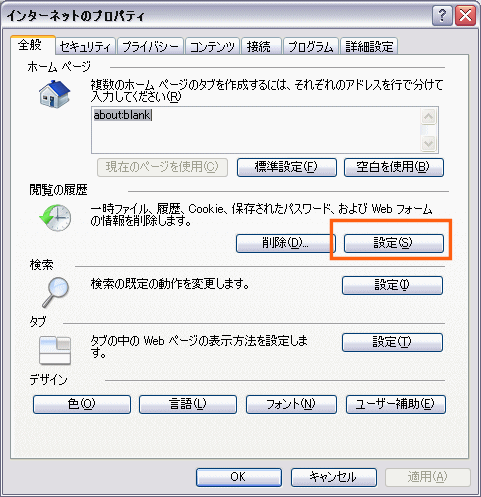Image resolution: width=481 pixels, height=497 pixels.
Task: Open browsing history 設定(S) button
Action: pyautogui.click(x=394, y=243)
